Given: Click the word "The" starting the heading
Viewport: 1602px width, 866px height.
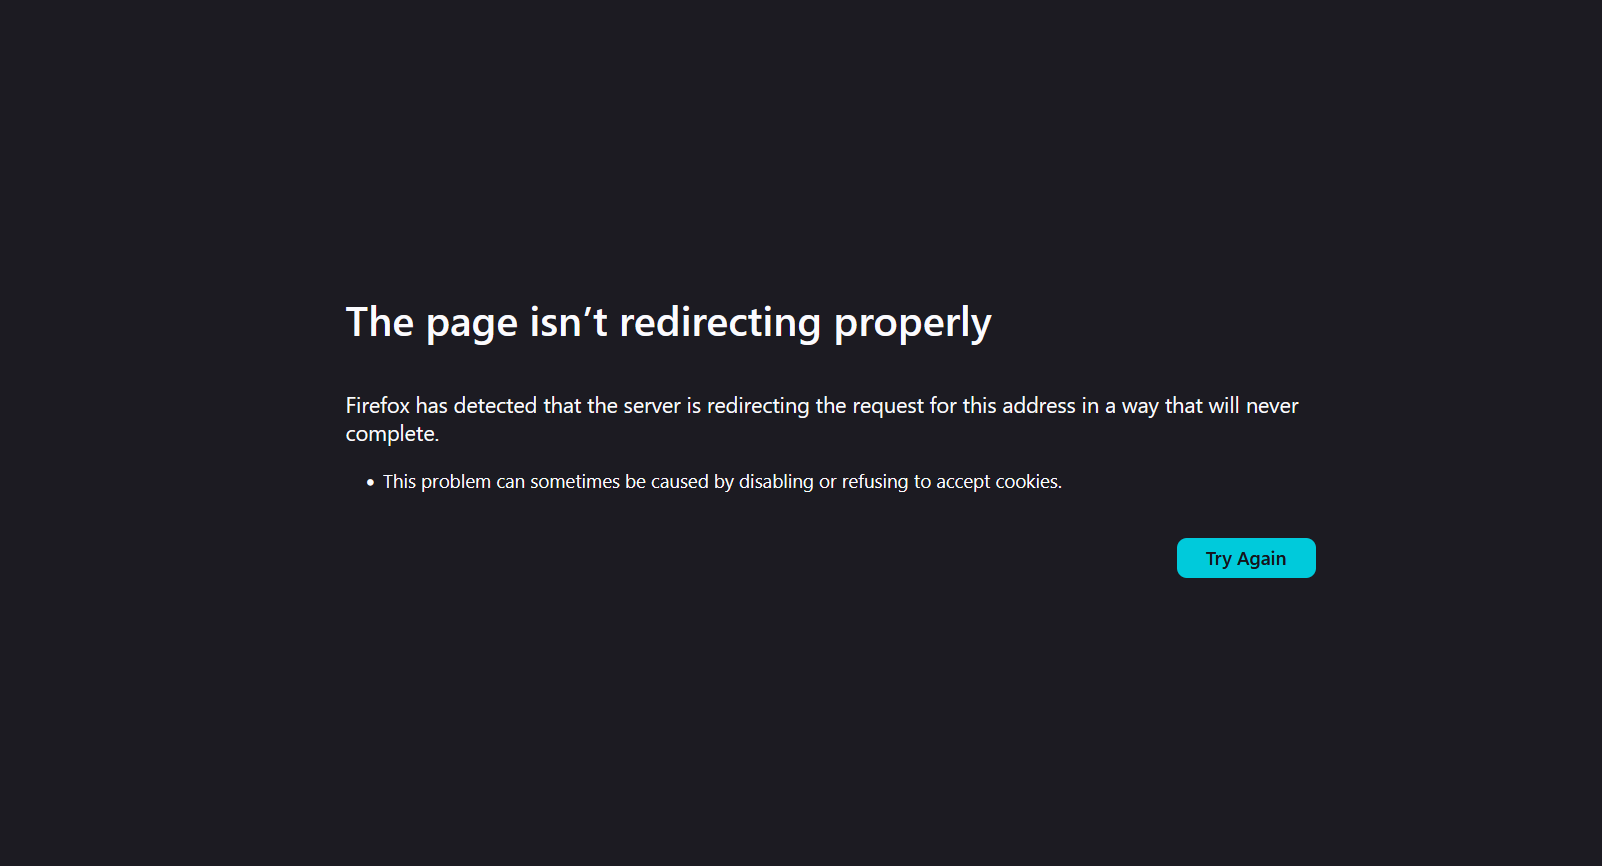Looking at the screenshot, I should click(x=380, y=323).
